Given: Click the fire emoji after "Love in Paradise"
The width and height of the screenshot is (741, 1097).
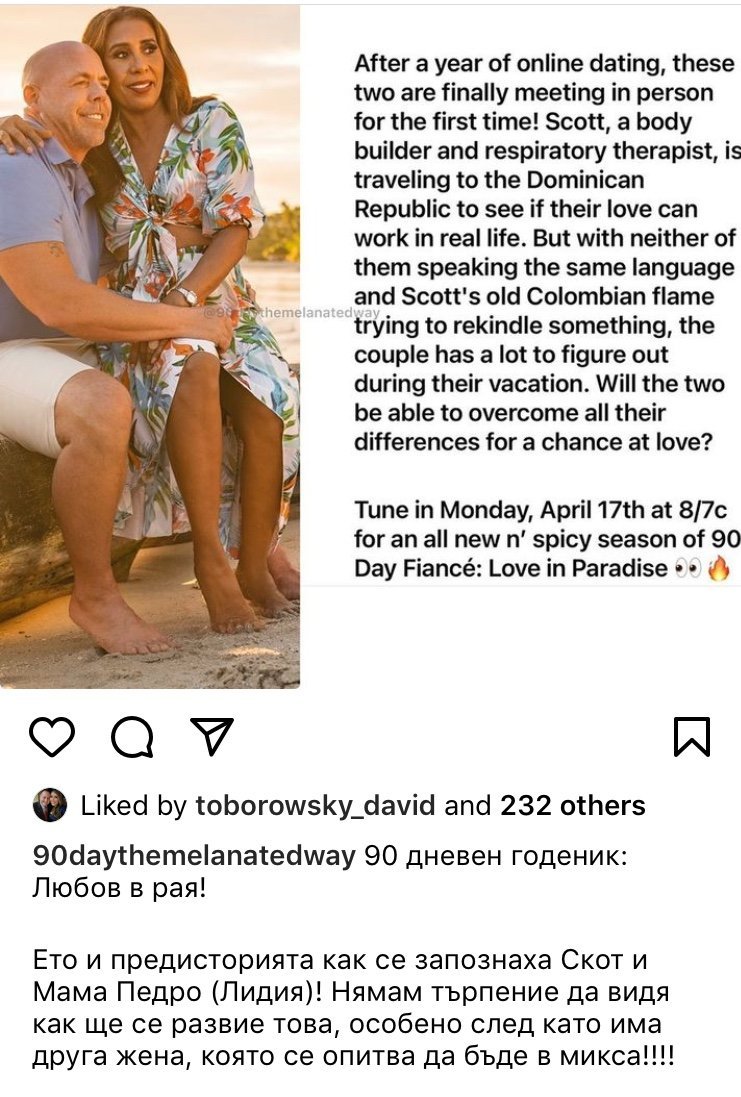Looking at the screenshot, I should [x=719, y=569].
